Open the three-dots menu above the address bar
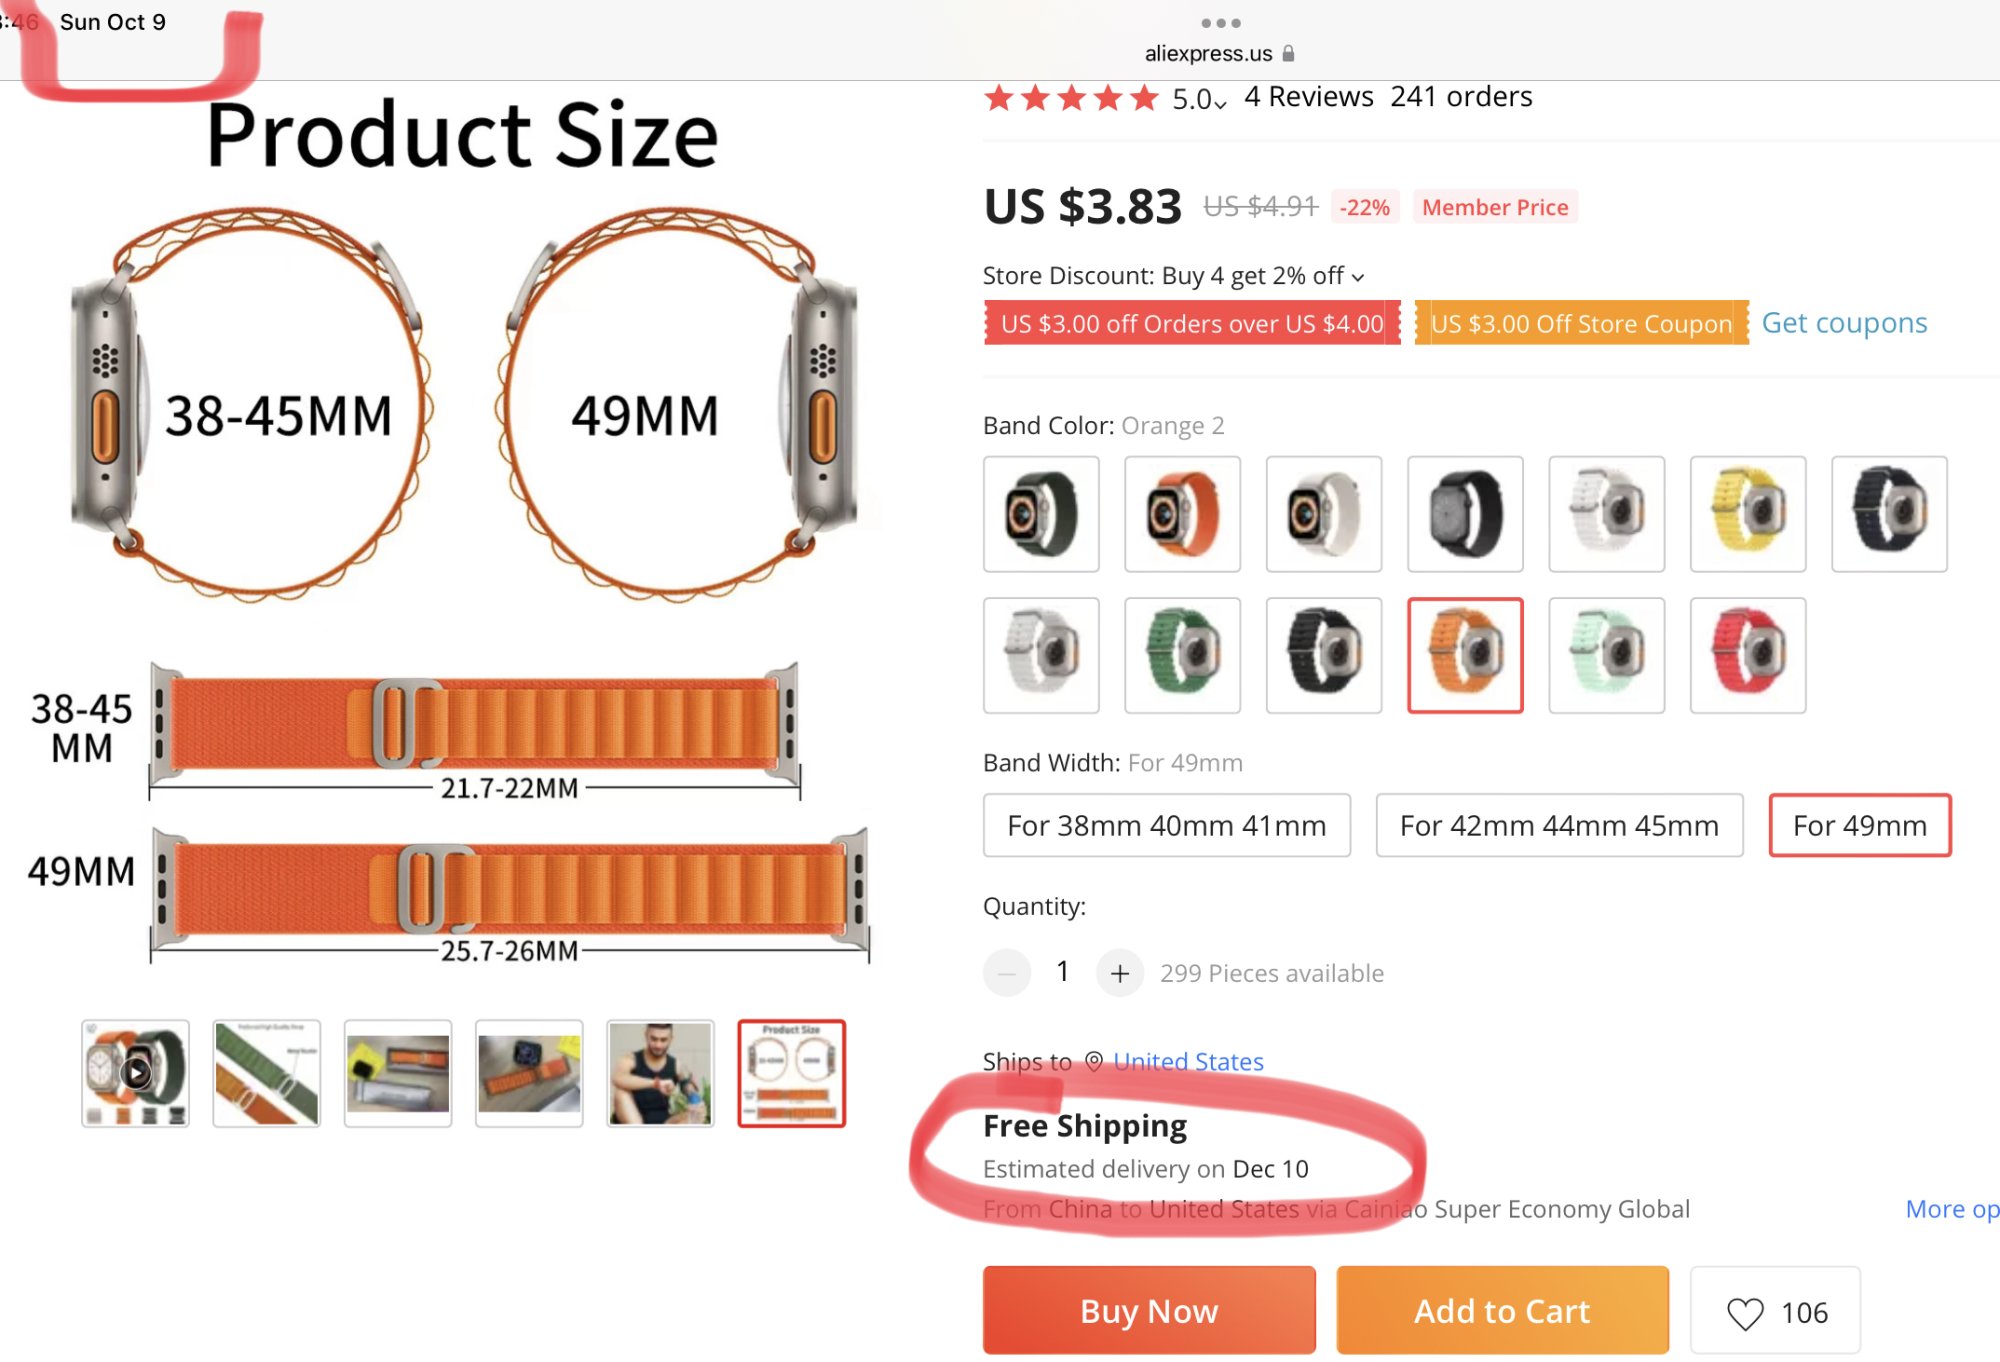 tap(1221, 23)
